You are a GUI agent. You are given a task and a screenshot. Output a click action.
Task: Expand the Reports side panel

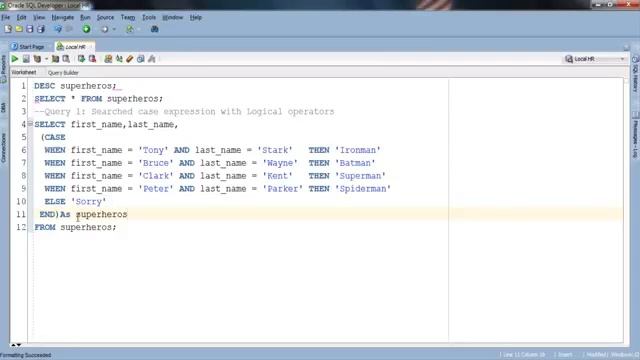pyautogui.click(x=4, y=68)
